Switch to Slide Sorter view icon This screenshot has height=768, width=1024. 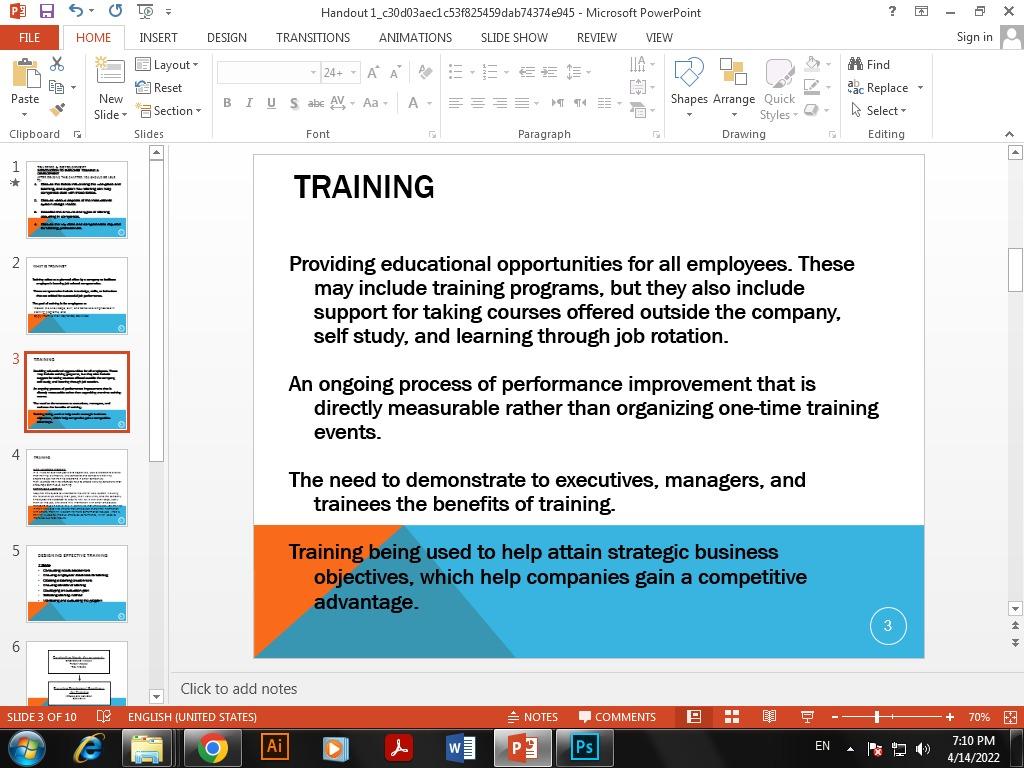click(x=732, y=717)
